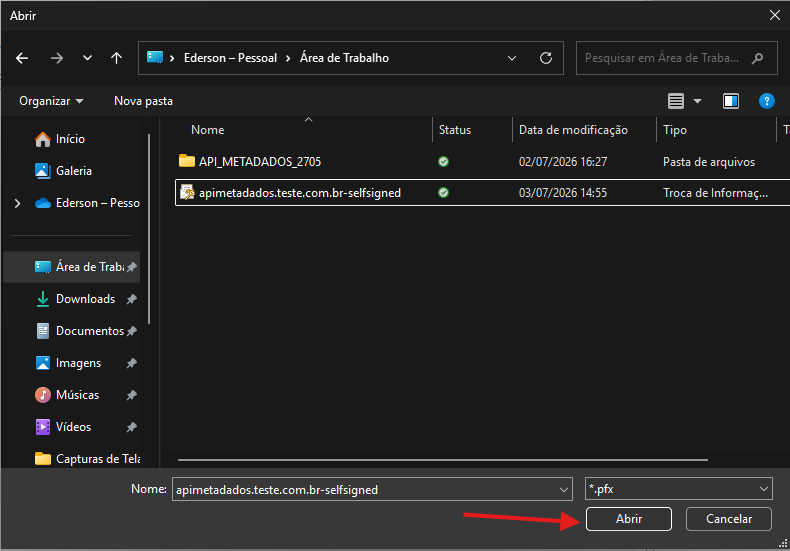Go back with the left arrow button
Image resolution: width=790 pixels, height=551 pixels.
click(x=22, y=58)
